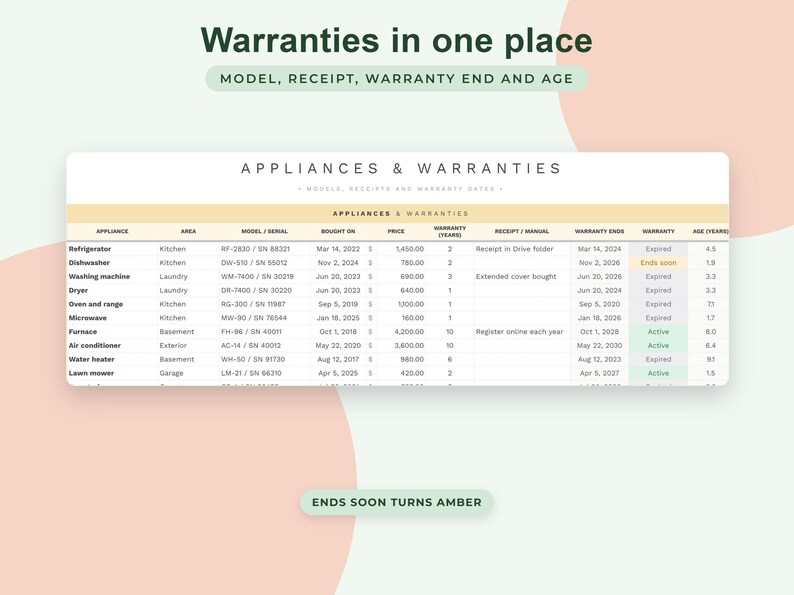The image size is (794, 595).
Task: Click the 'Nov 2, 2026' warranty end date
Action: [599, 263]
